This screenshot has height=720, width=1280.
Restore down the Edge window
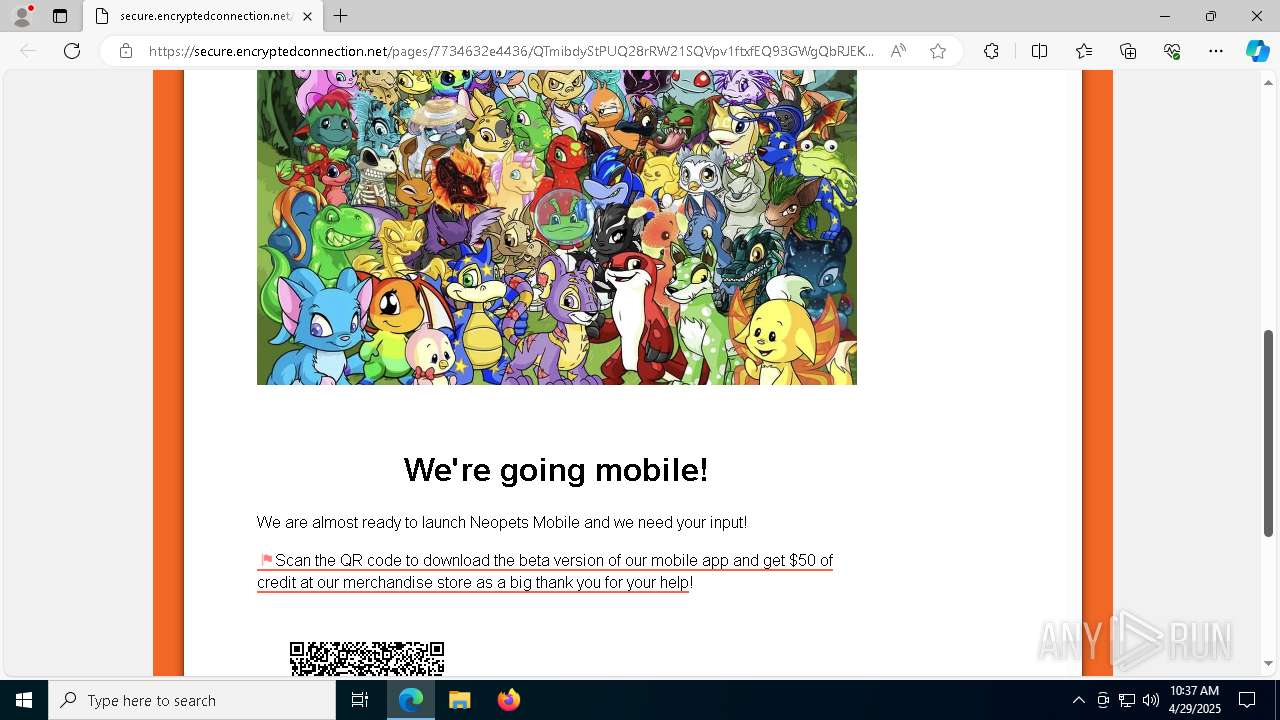pos(1211,16)
